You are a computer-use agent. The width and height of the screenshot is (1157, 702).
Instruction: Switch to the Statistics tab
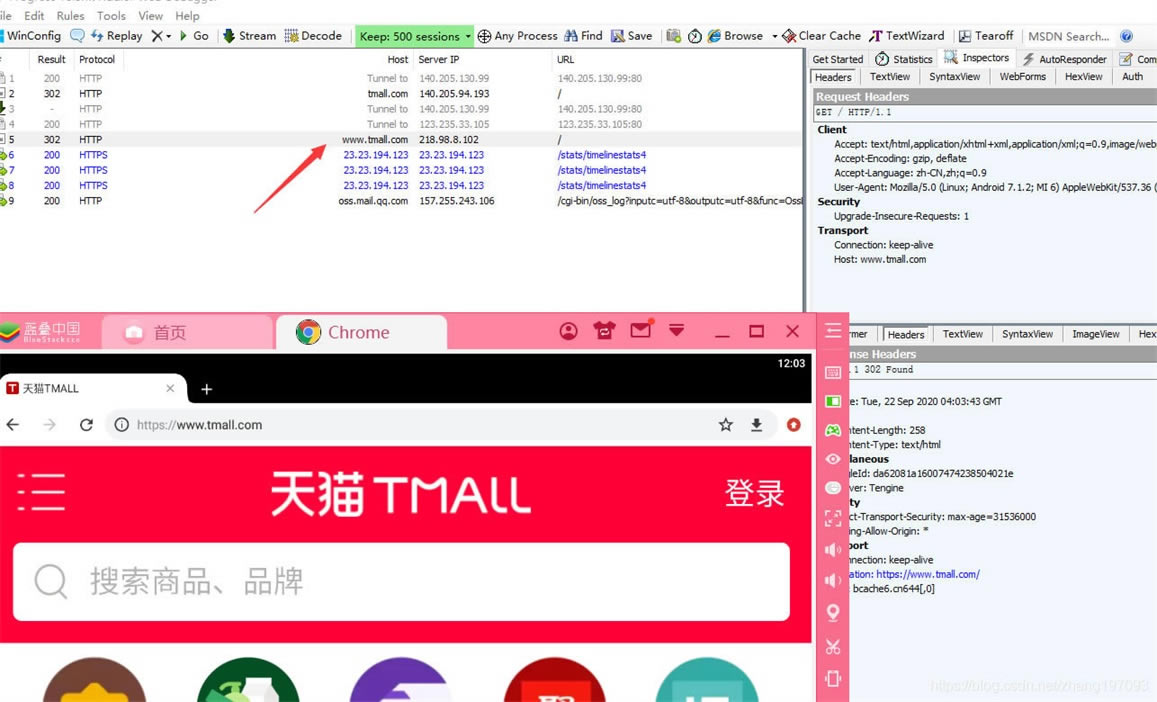click(904, 59)
